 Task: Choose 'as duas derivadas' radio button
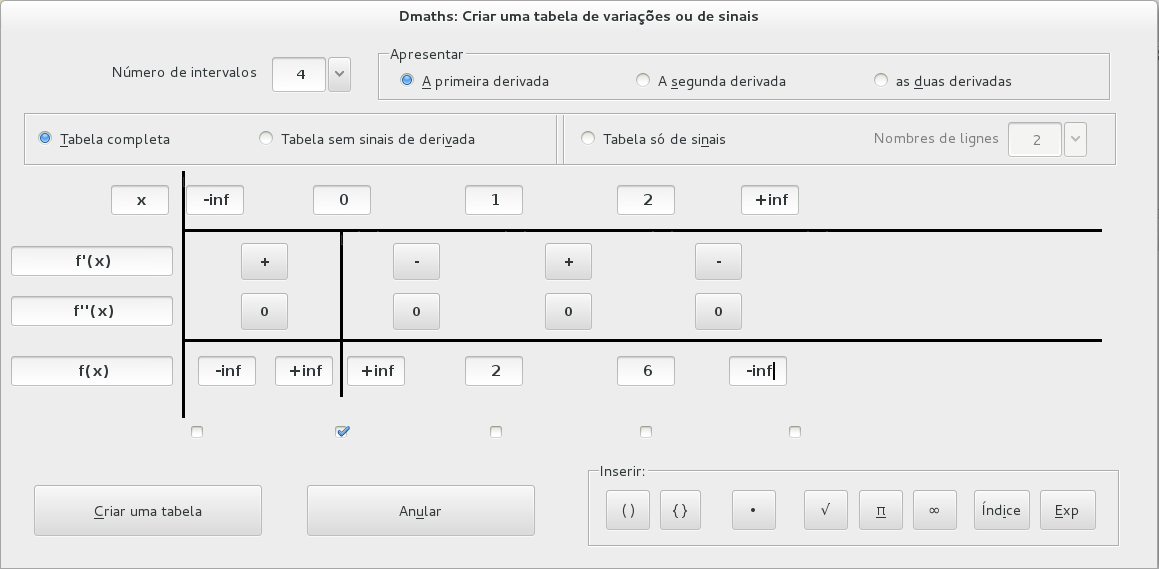tap(881, 81)
